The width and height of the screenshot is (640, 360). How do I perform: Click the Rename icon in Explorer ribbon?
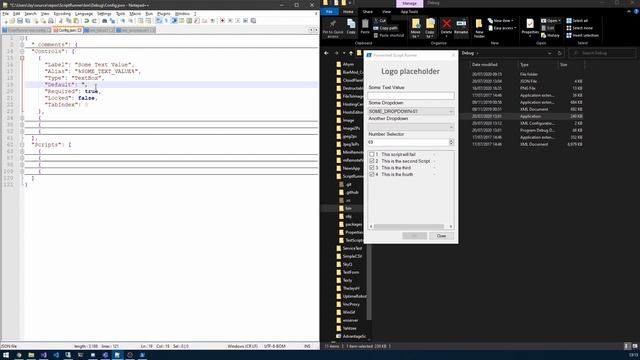pos(461,26)
